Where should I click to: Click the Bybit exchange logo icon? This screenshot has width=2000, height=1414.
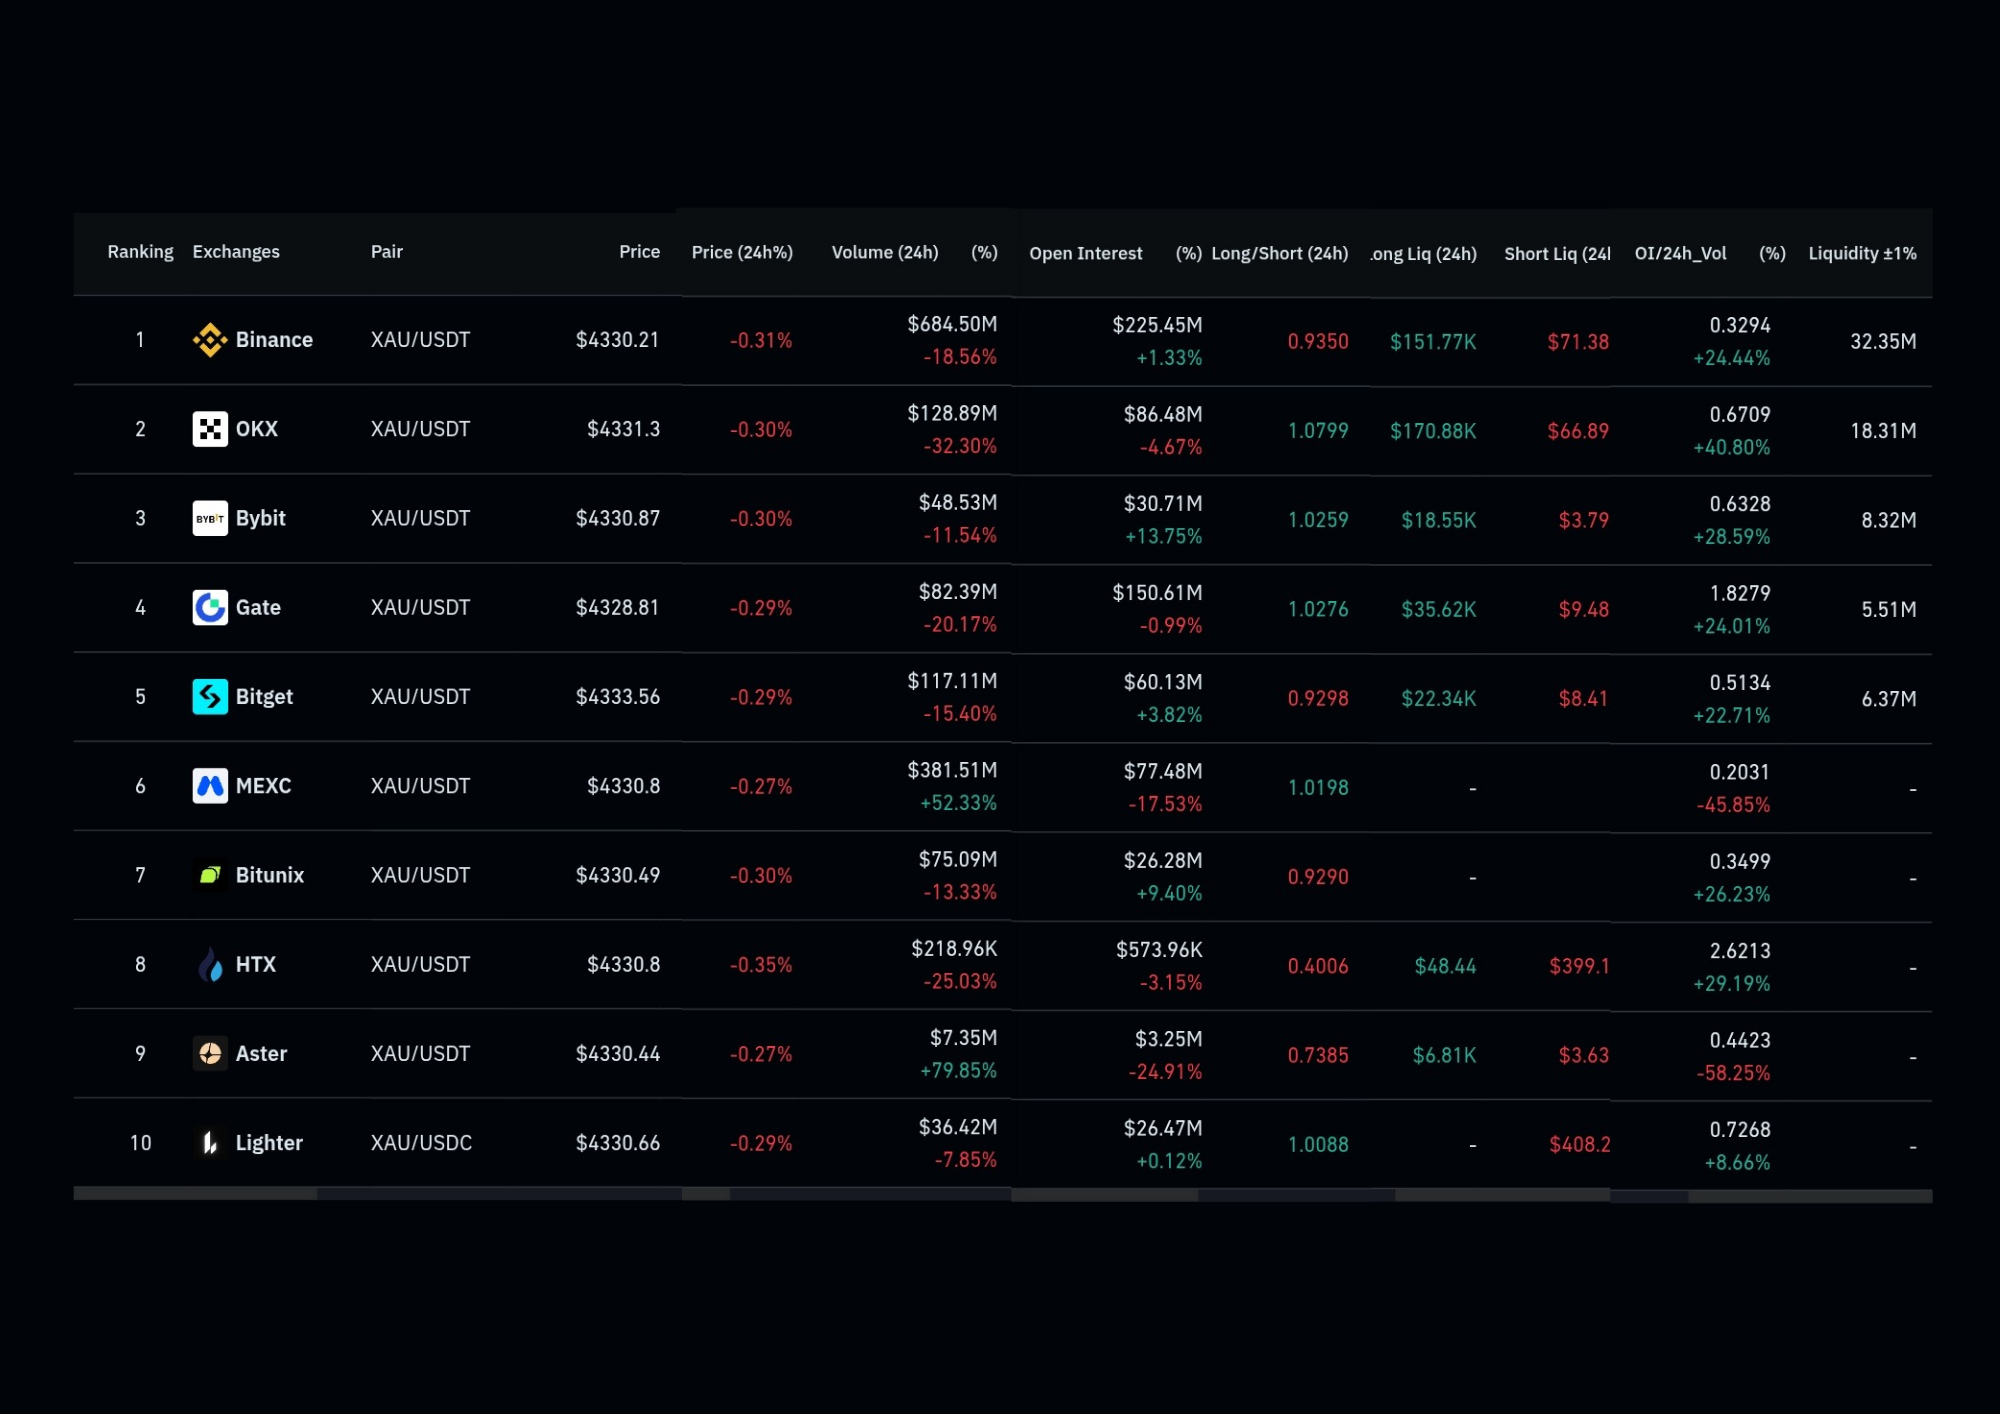[210, 518]
